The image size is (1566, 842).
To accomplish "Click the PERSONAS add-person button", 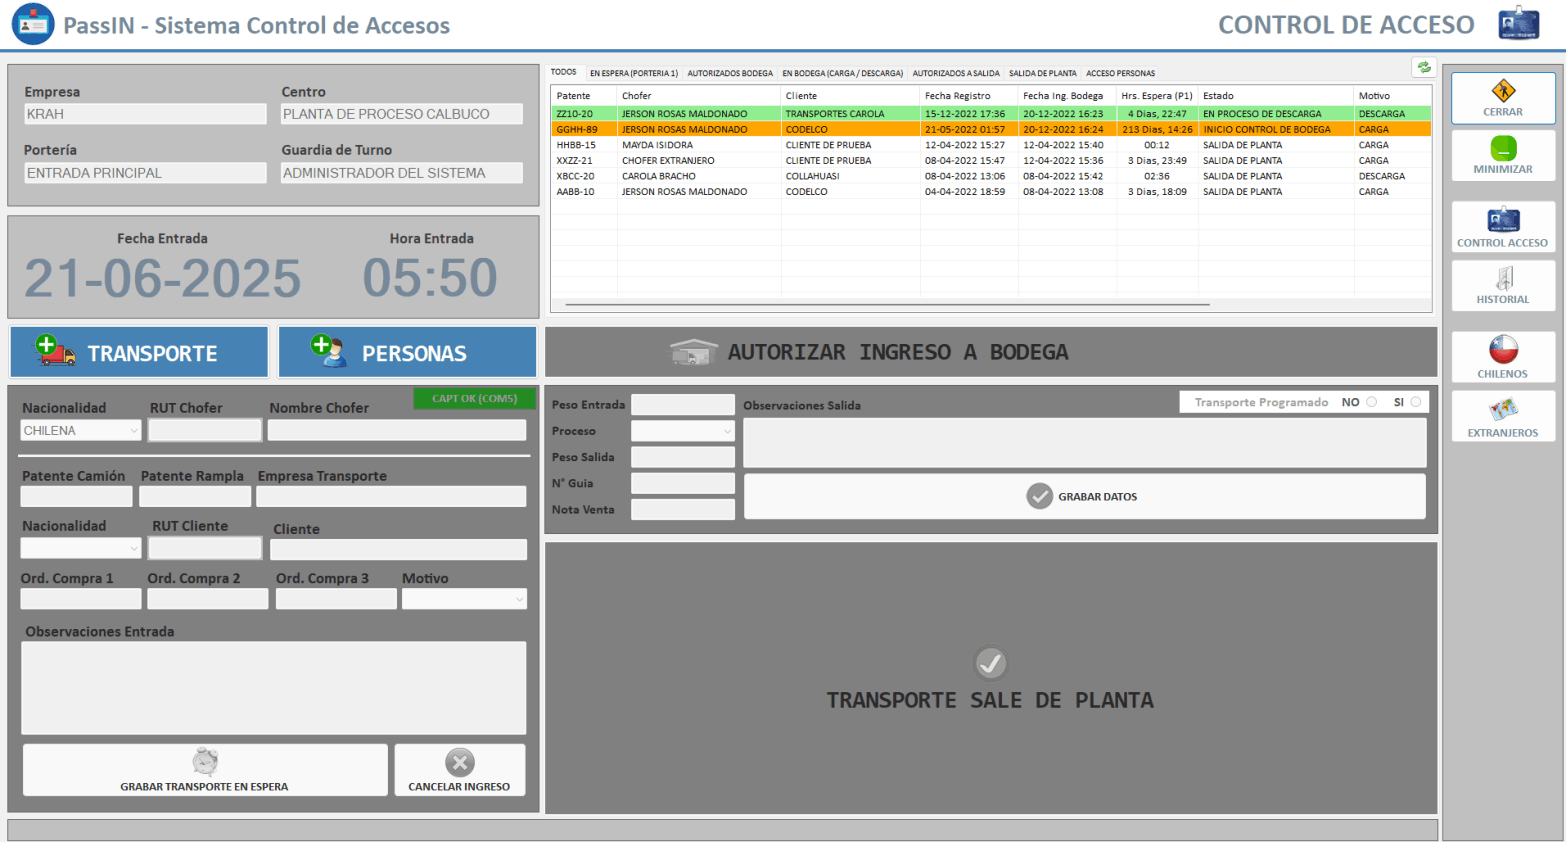I will pyautogui.click(x=407, y=353).
